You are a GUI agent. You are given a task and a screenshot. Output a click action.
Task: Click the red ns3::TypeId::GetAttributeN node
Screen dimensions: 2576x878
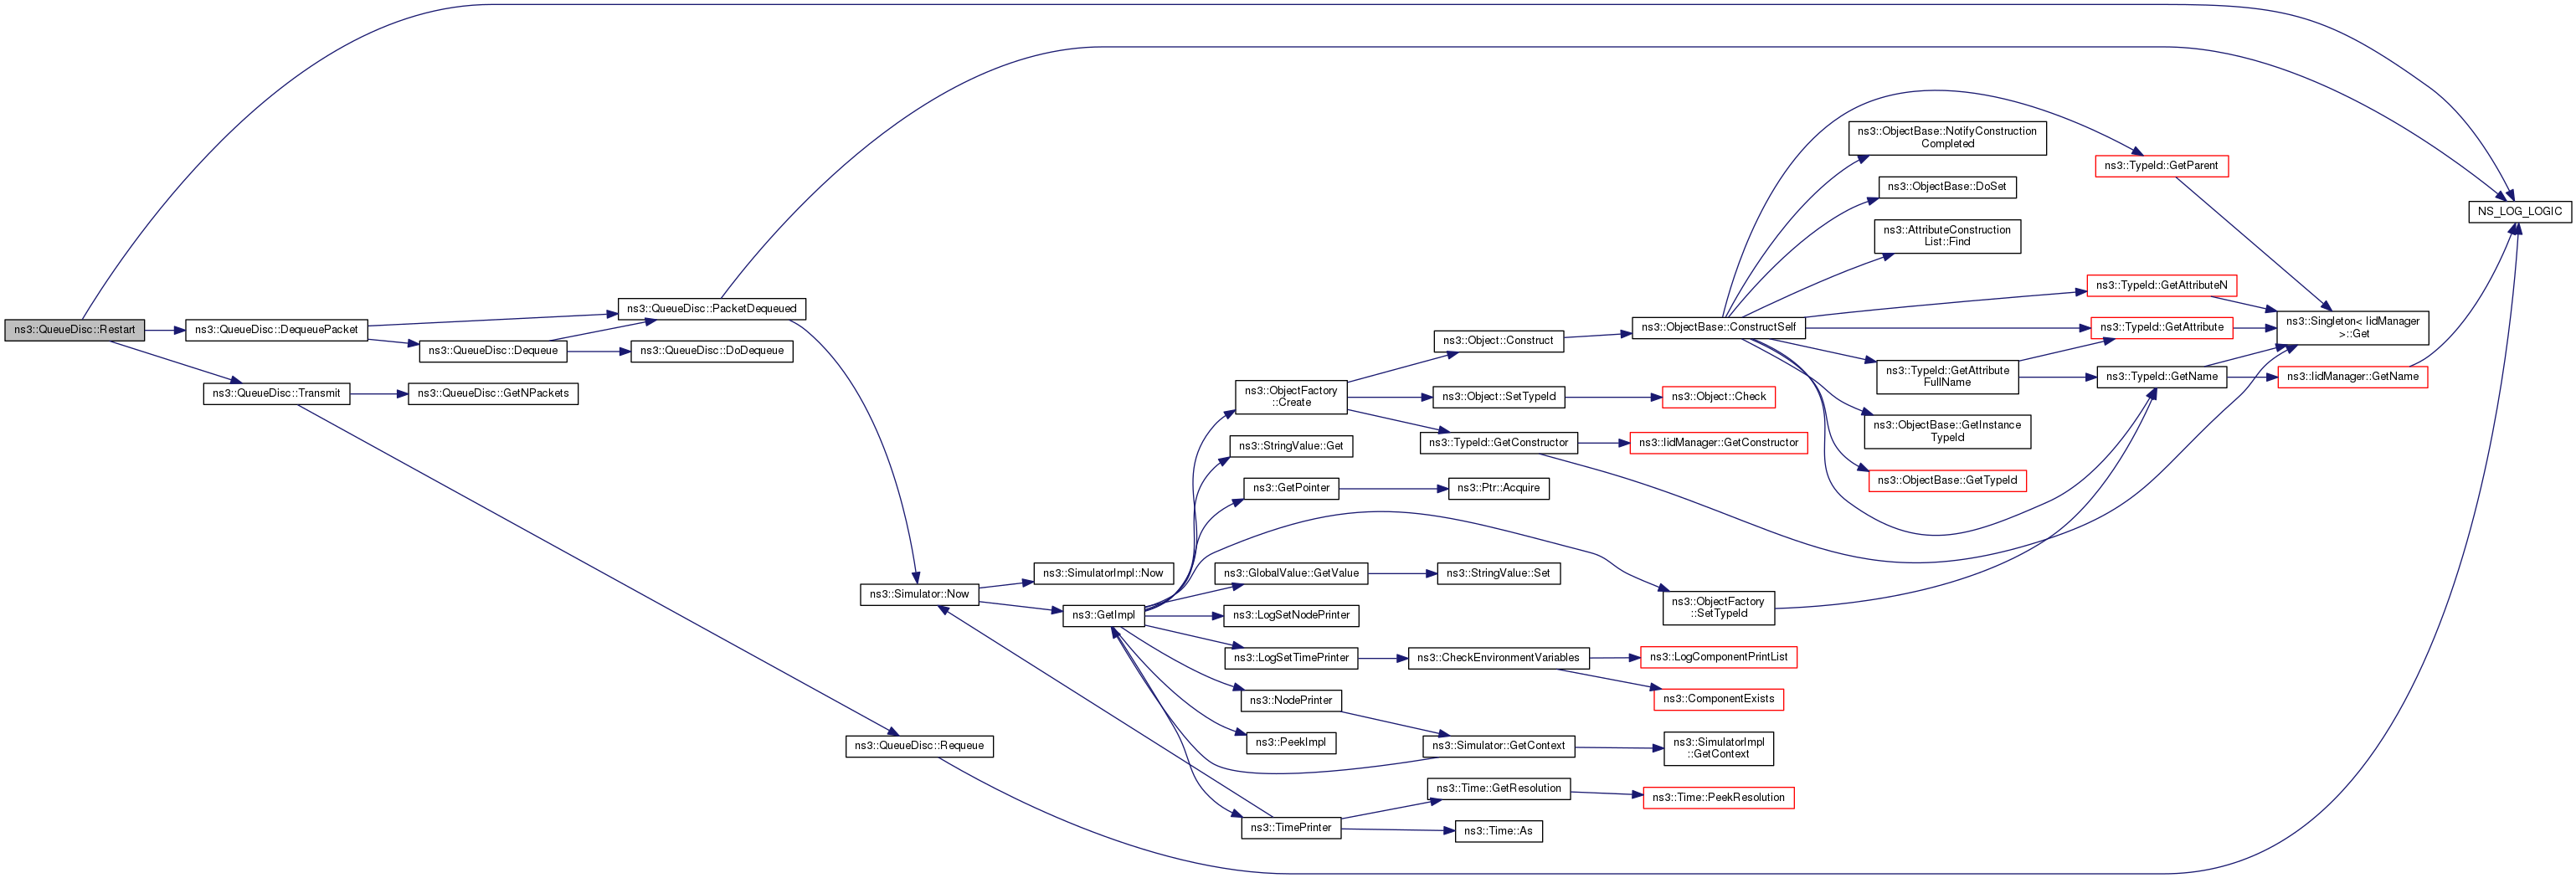(2161, 286)
